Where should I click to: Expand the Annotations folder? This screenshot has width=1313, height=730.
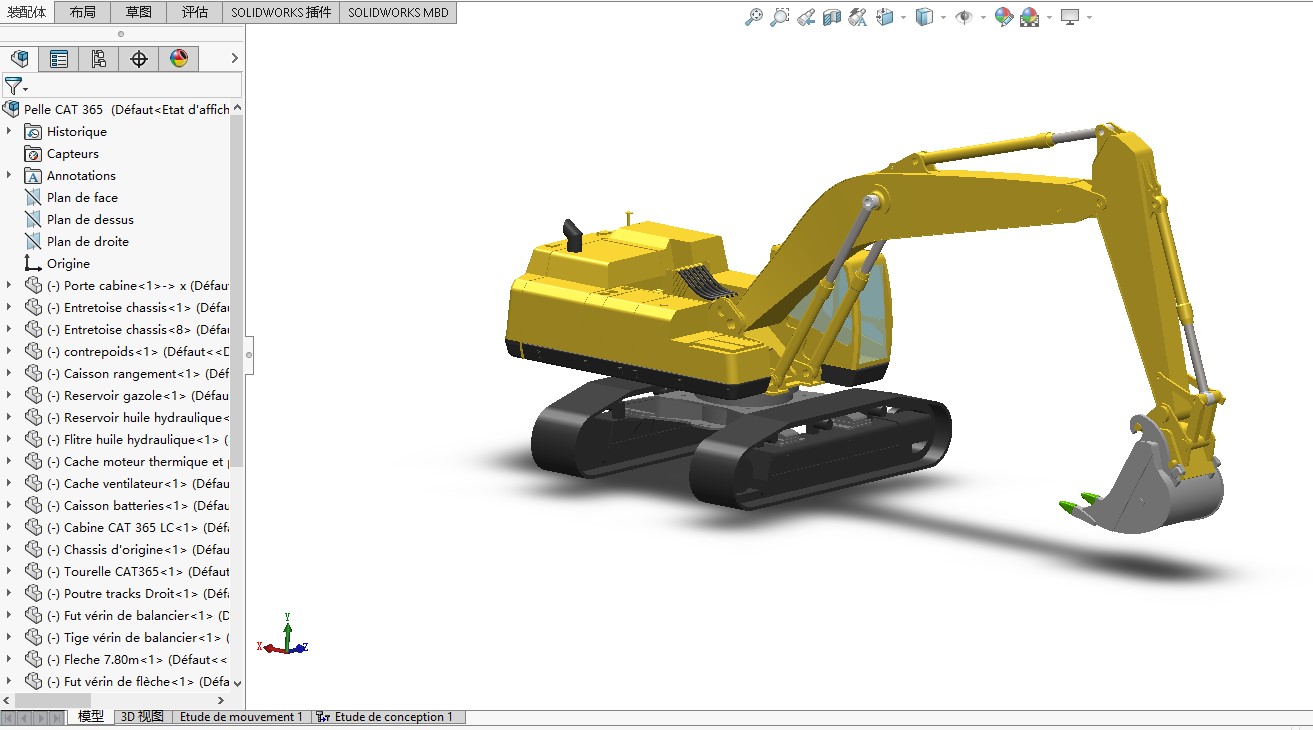(9, 175)
